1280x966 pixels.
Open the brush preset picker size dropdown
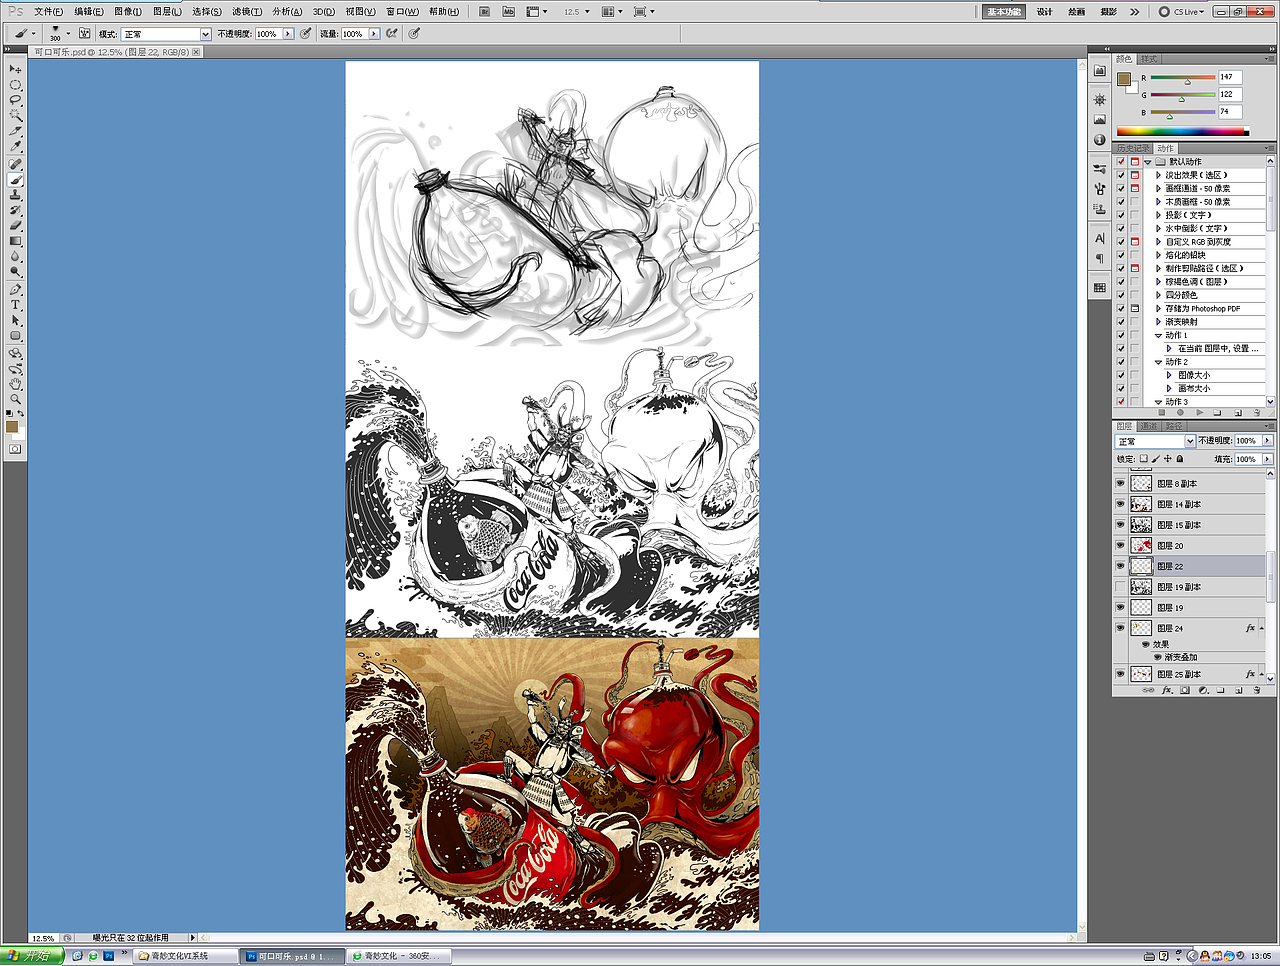point(68,33)
